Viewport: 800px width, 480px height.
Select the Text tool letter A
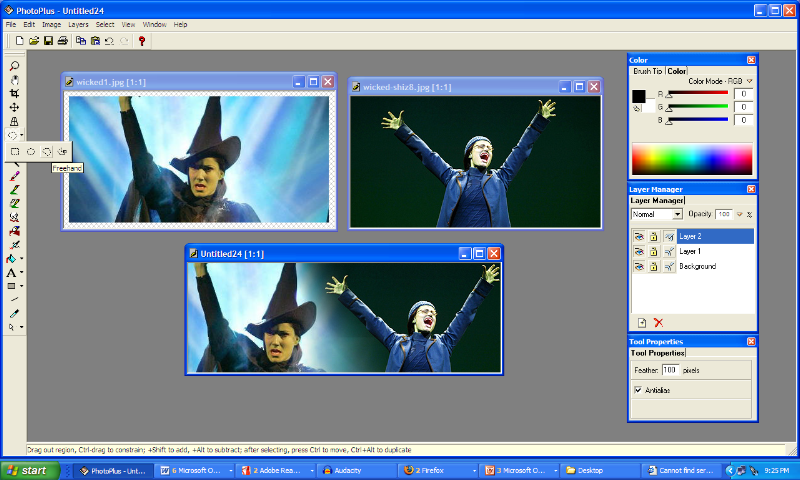[x=11, y=272]
